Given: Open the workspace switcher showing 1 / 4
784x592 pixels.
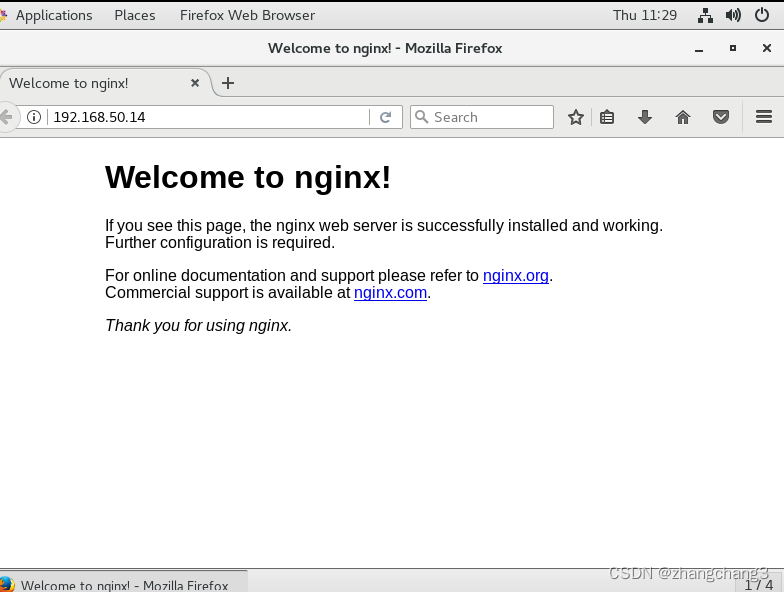Looking at the screenshot, I should [x=758, y=584].
